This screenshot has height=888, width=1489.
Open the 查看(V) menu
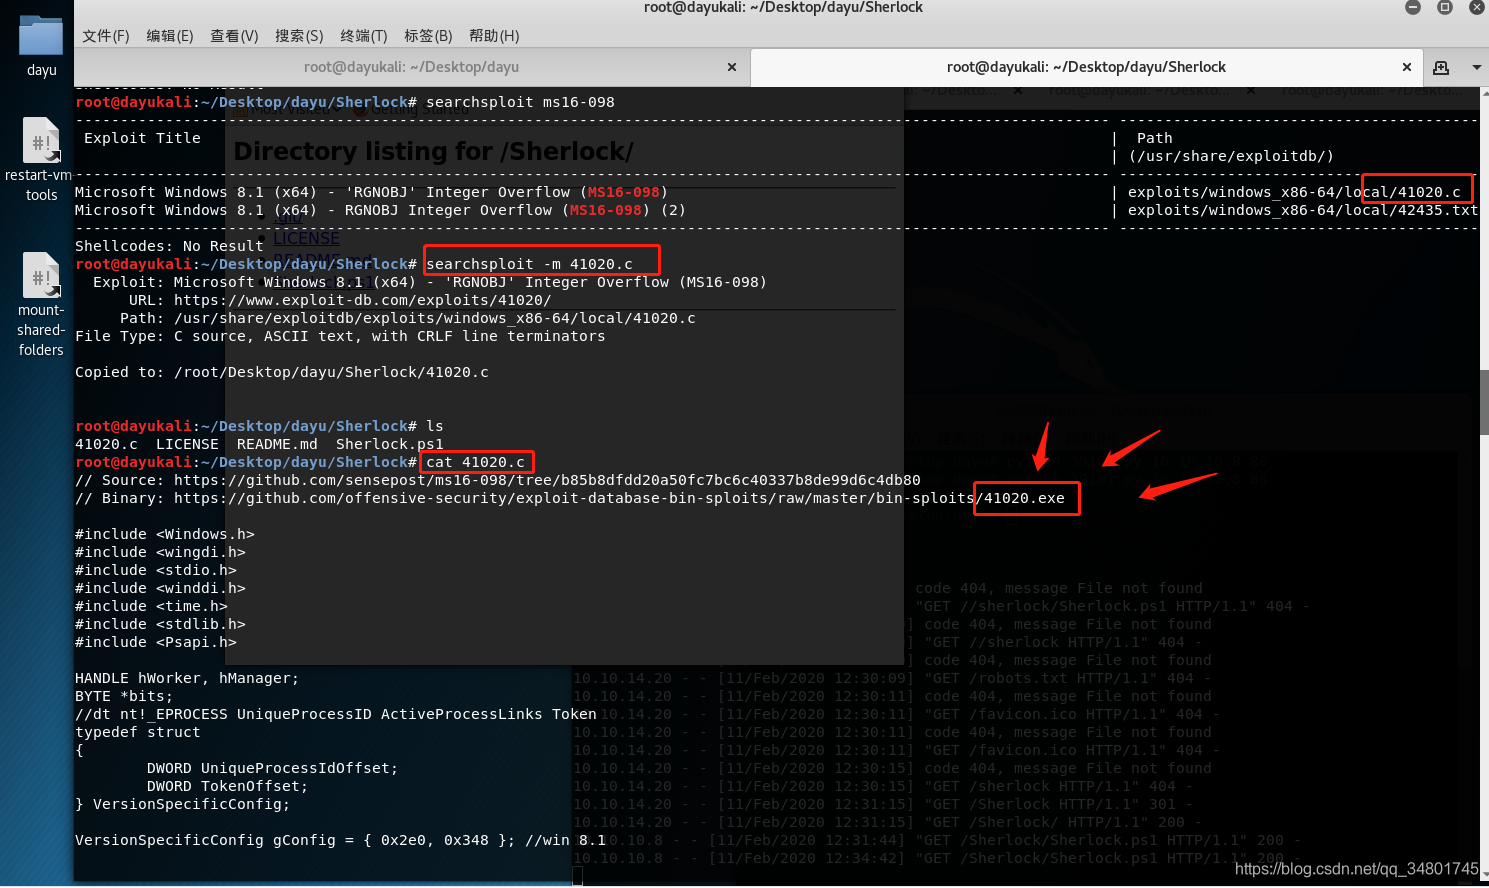click(x=234, y=36)
